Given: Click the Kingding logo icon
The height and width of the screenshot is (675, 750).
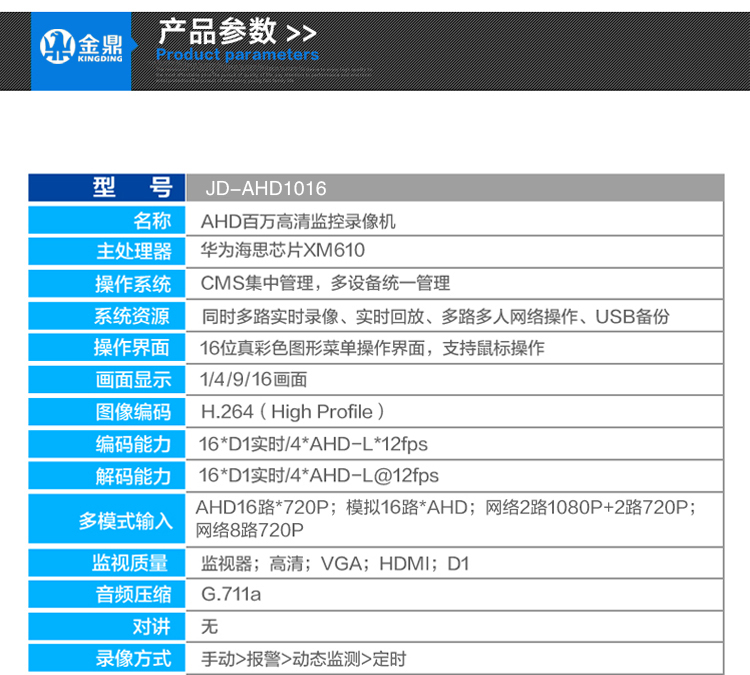Looking at the screenshot, I should pyautogui.click(x=56, y=47).
